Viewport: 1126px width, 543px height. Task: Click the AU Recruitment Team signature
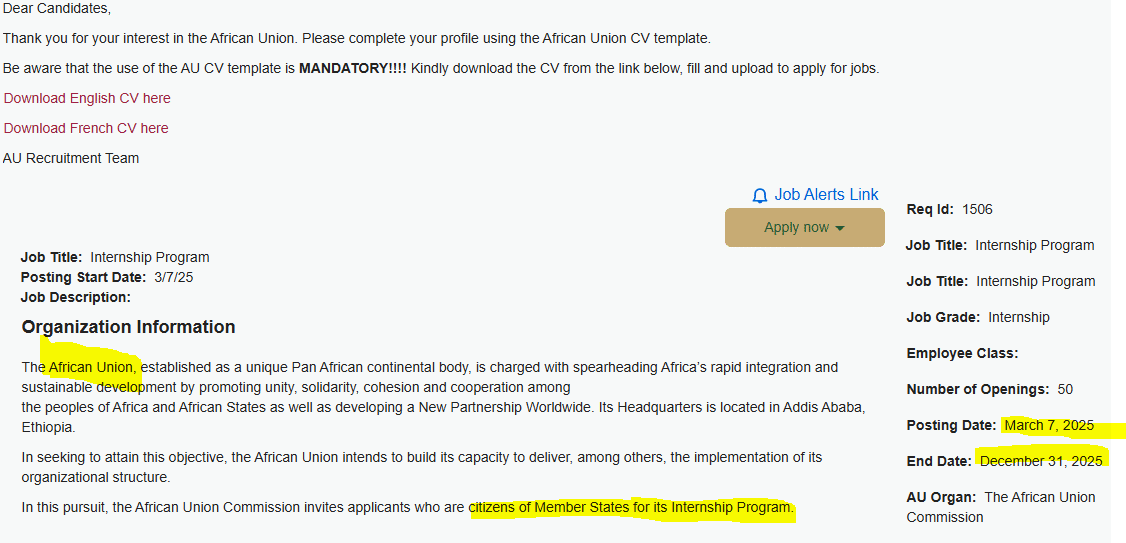click(x=71, y=158)
